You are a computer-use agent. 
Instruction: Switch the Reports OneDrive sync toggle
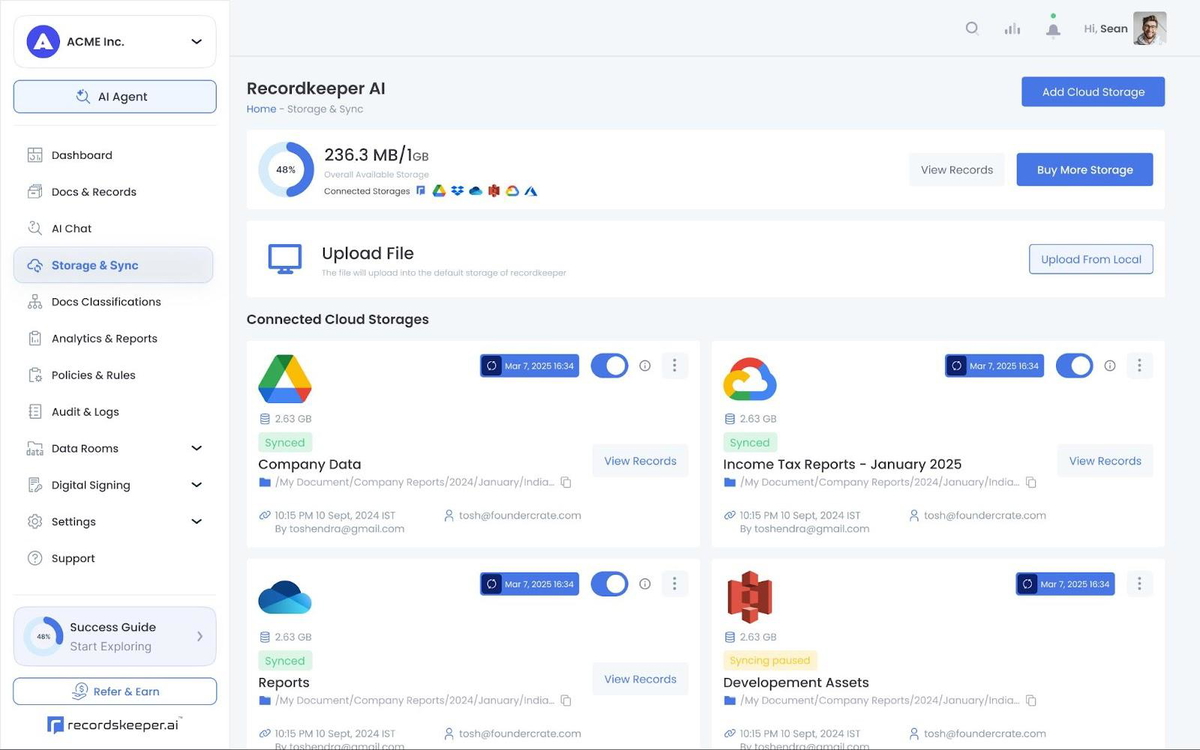[x=609, y=584]
